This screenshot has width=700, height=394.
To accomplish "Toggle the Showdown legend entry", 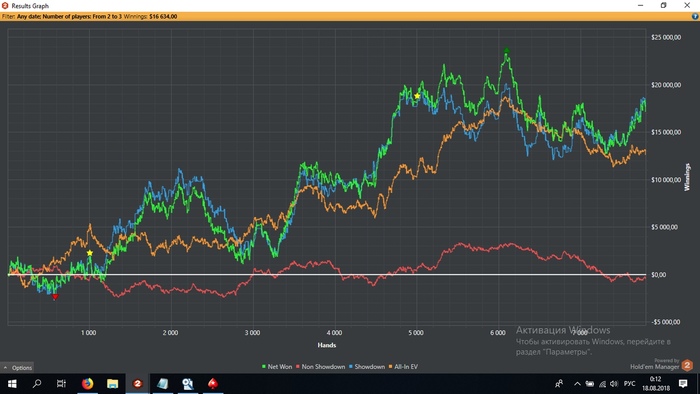I will 367,367.
